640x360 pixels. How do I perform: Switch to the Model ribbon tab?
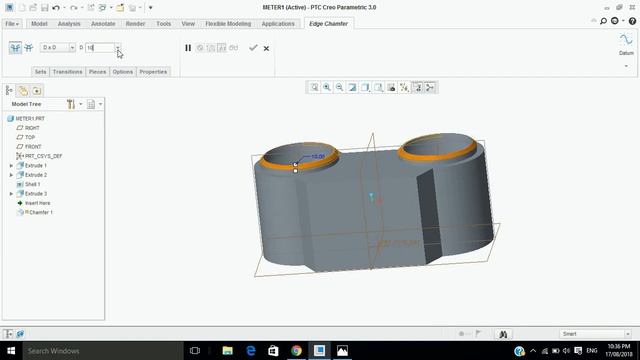click(39, 24)
